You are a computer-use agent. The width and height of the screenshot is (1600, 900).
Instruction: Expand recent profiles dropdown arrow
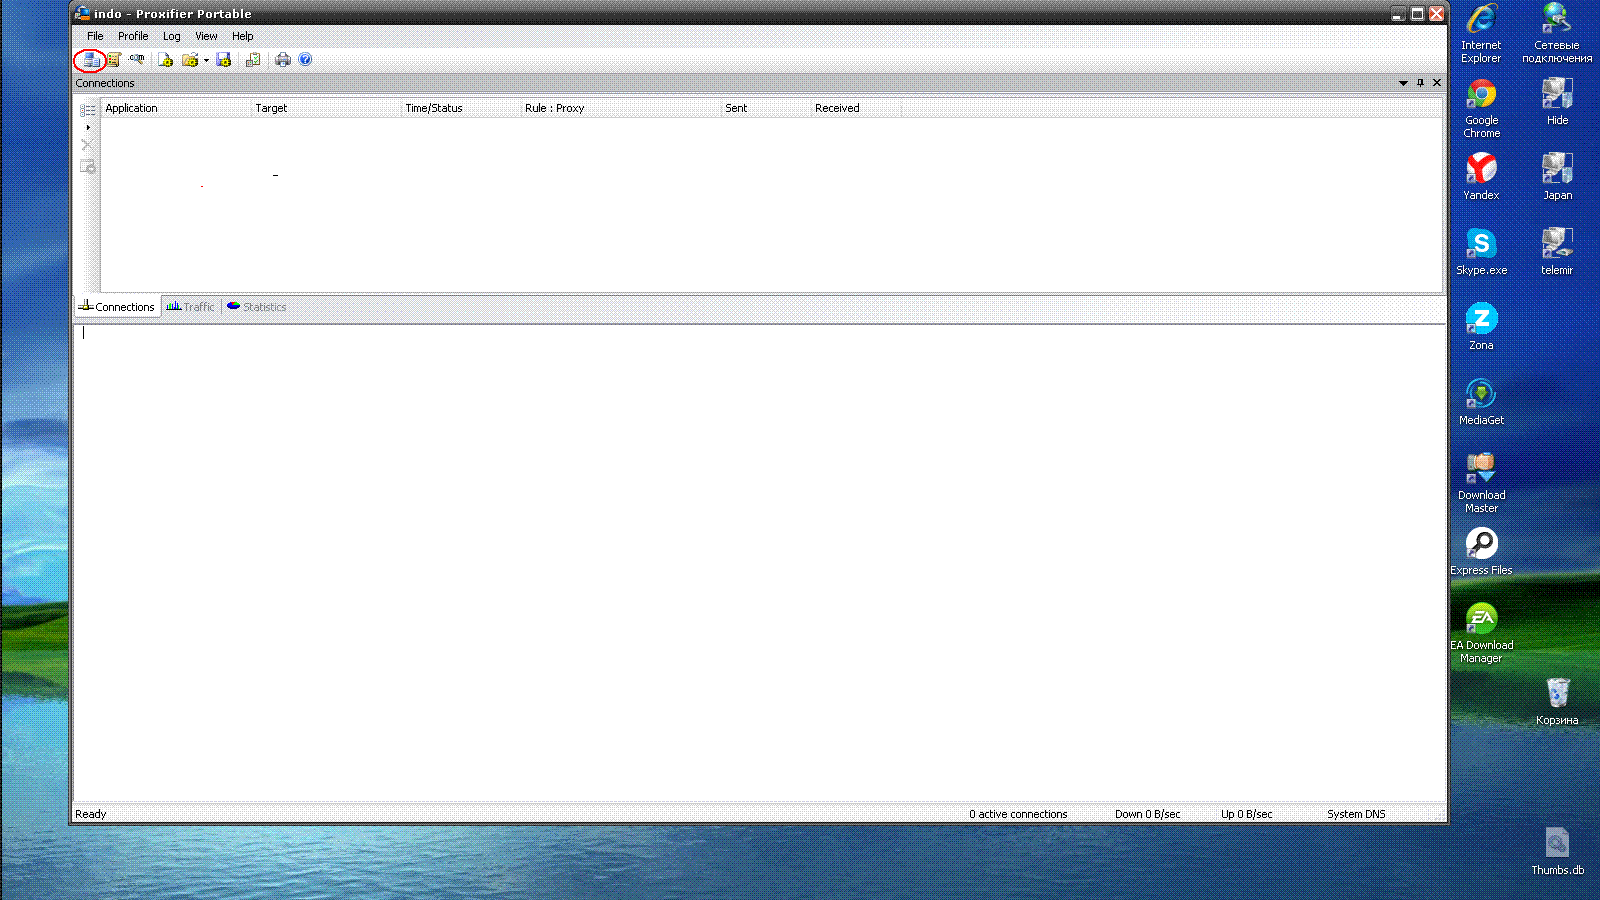pos(206,60)
